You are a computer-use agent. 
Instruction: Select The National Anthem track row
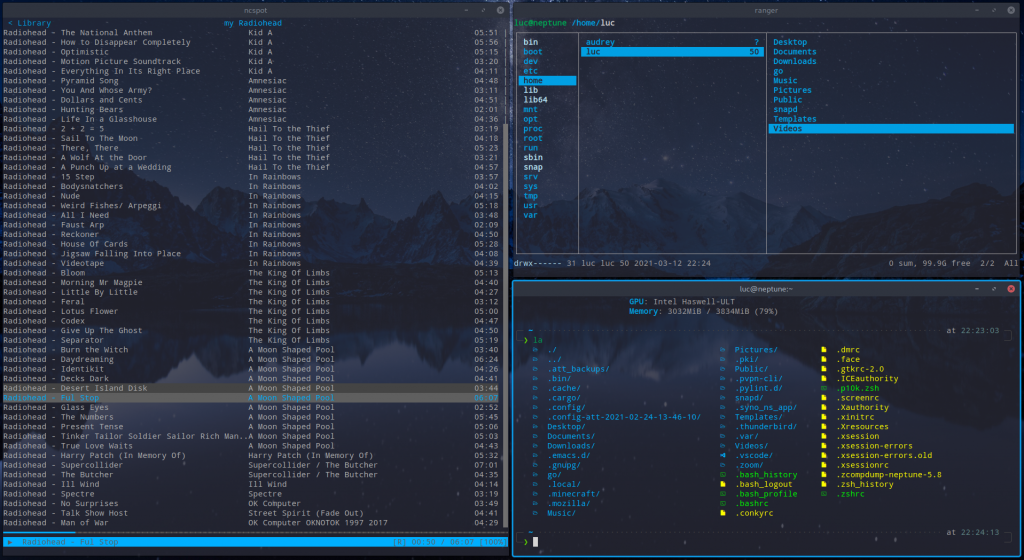[251, 33]
